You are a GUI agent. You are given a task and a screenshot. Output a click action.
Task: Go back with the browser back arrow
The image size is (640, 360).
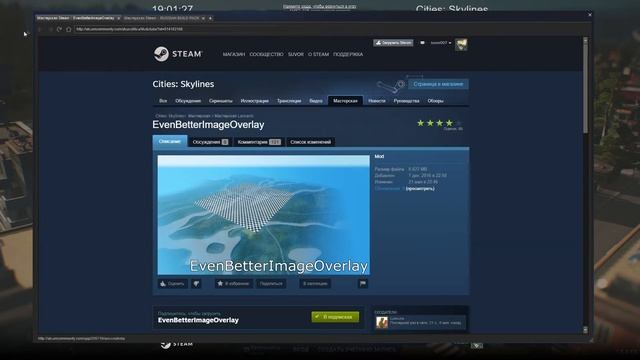click(40, 29)
